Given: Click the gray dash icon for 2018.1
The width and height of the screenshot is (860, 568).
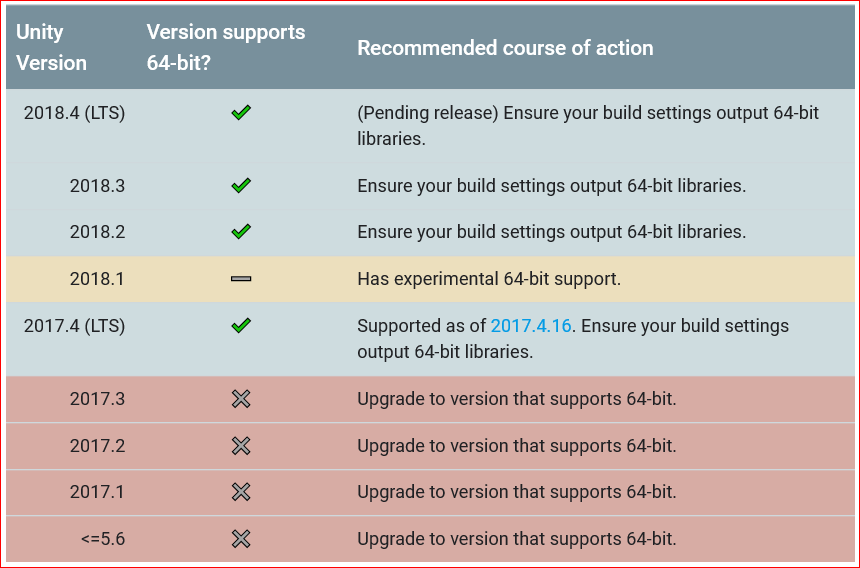Looking at the screenshot, I should coord(241,279).
